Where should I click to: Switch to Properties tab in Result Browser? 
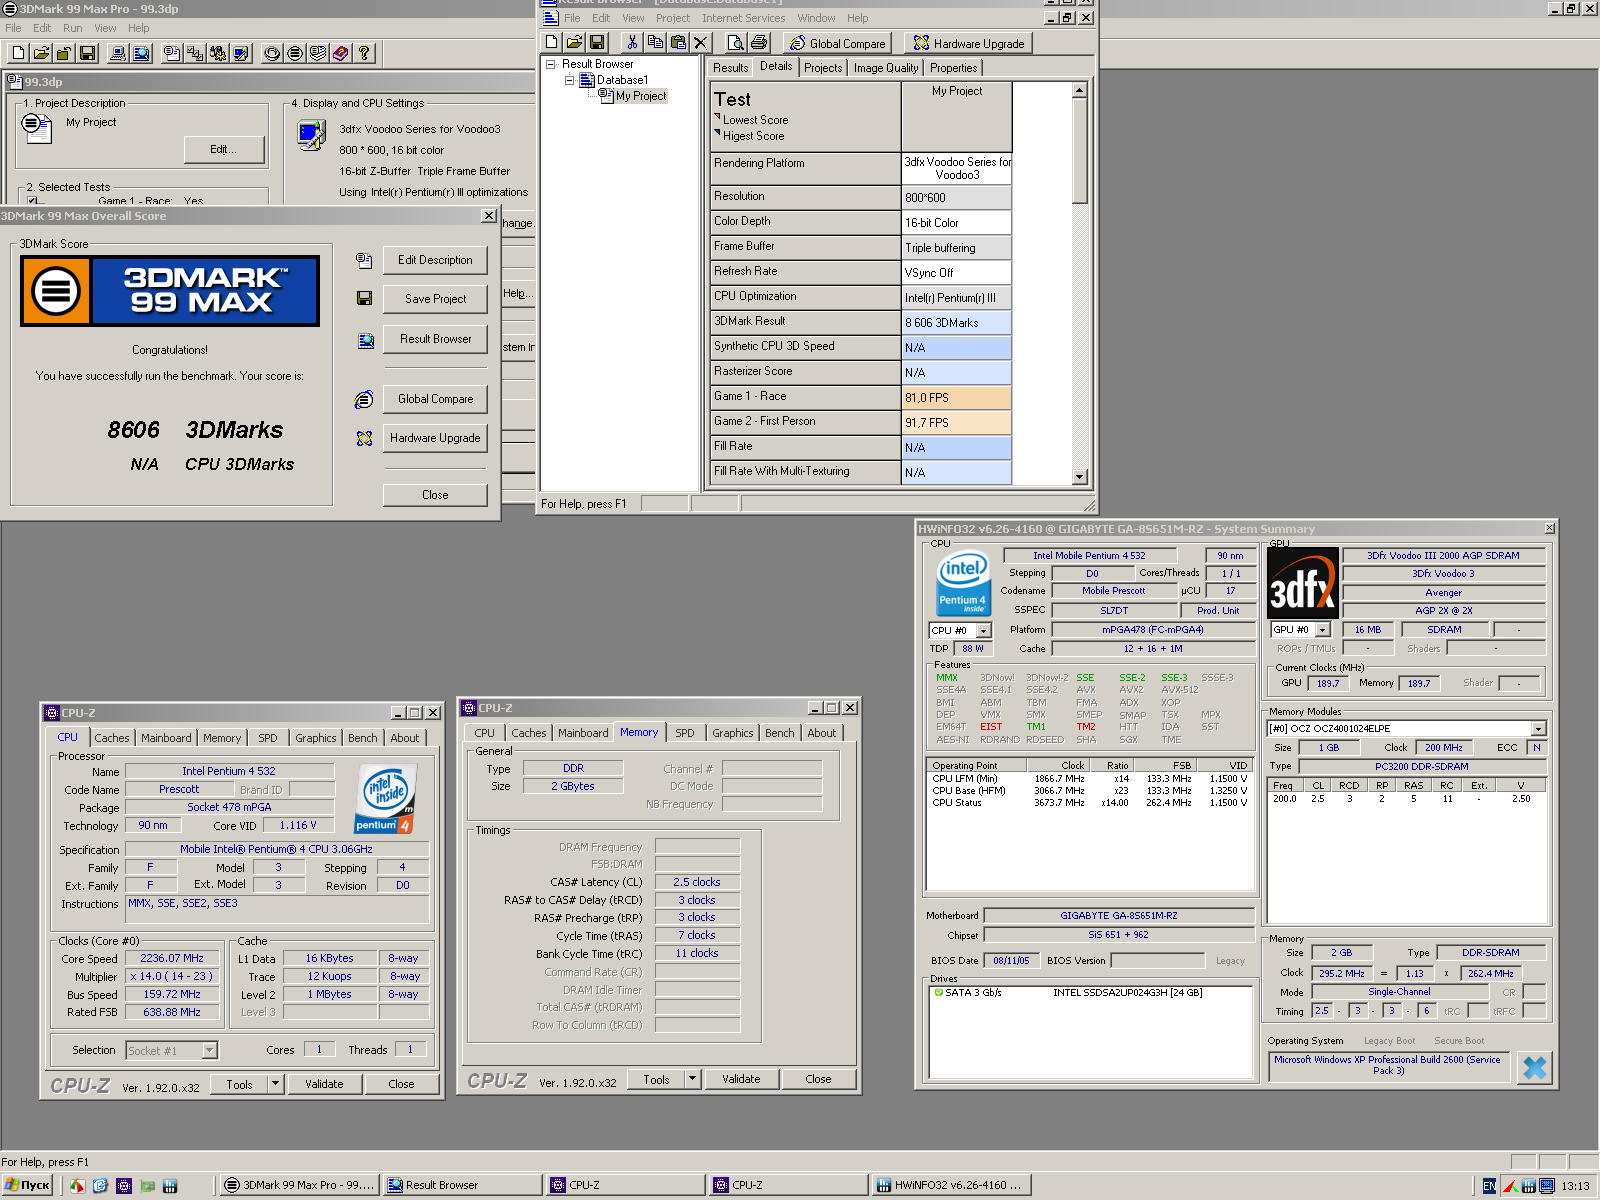pyautogui.click(x=953, y=68)
